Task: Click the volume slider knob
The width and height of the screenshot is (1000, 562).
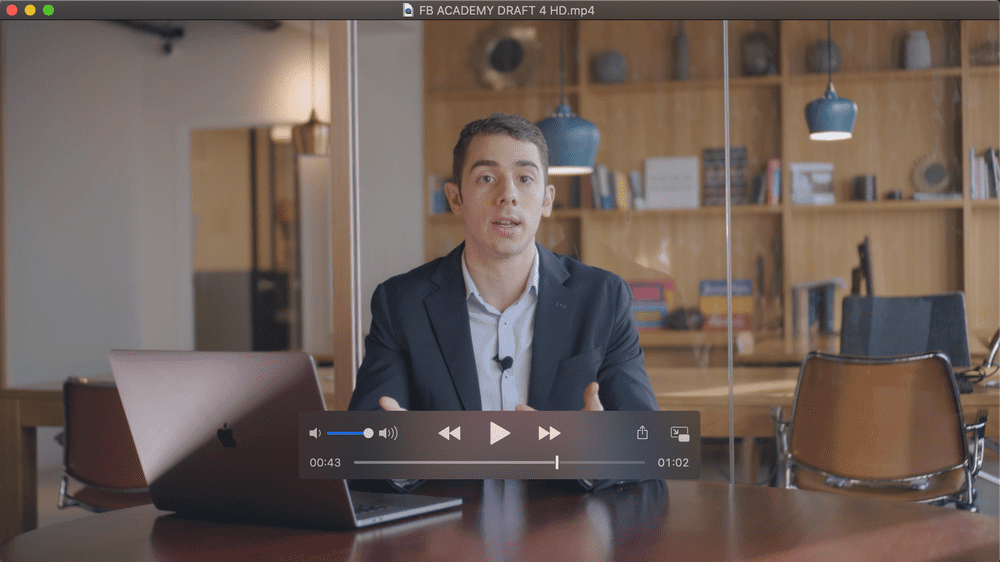Action: (x=368, y=434)
